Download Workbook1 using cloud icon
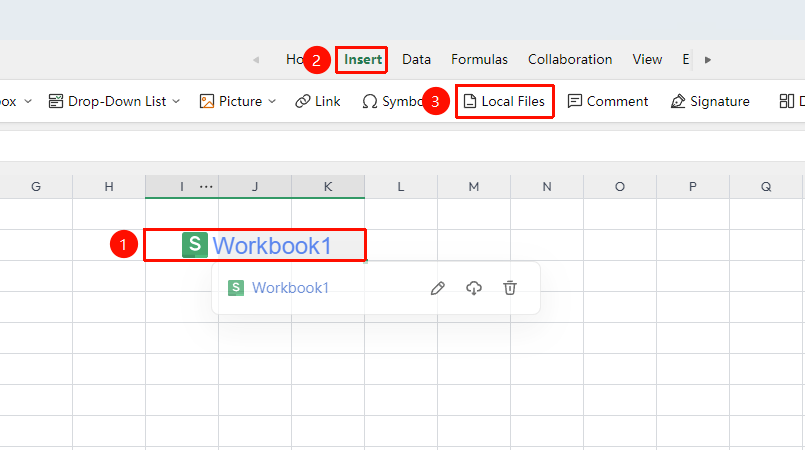 473,288
